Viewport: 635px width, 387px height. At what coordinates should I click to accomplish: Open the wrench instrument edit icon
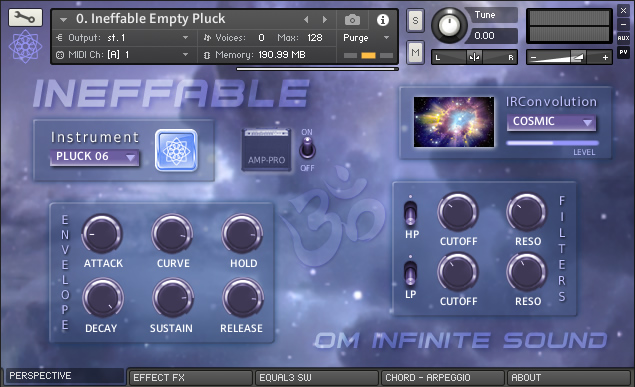point(25,18)
